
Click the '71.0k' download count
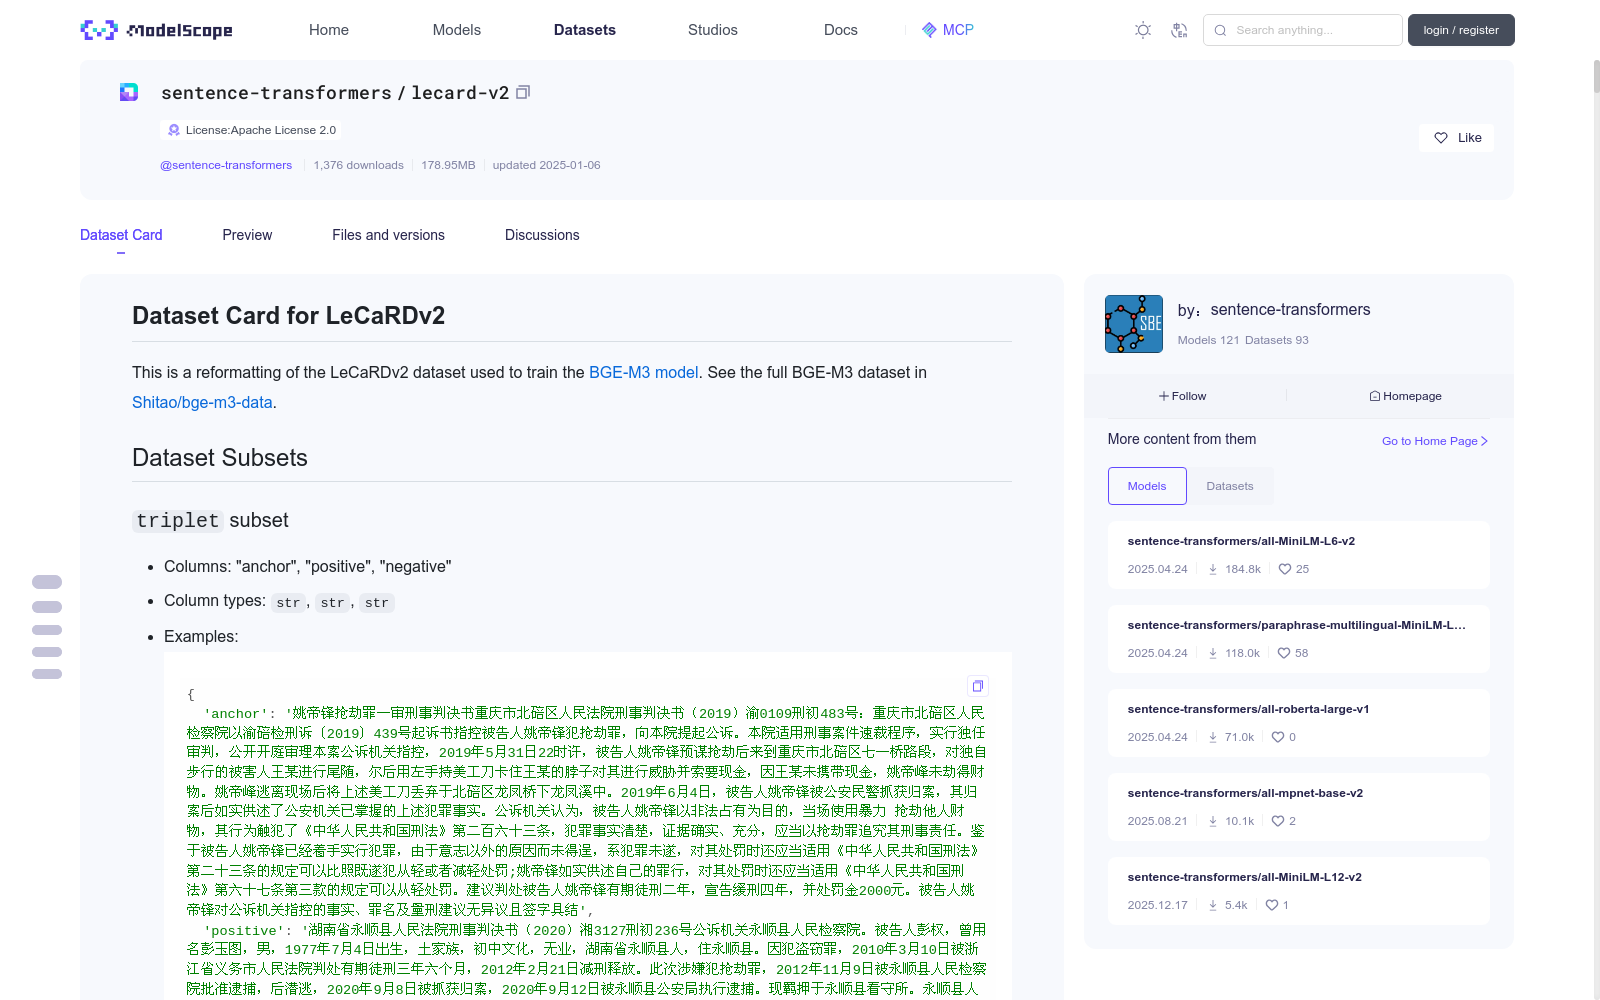(1239, 737)
